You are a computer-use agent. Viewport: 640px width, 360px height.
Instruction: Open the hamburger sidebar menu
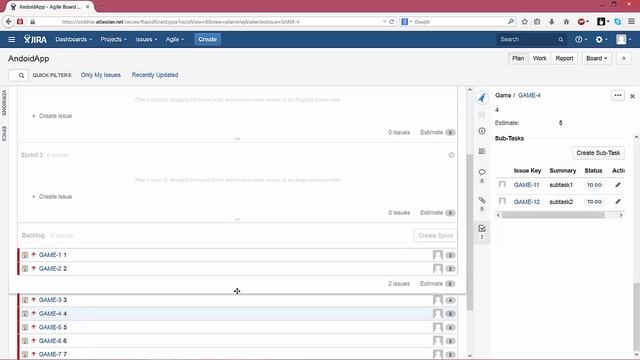coord(11,40)
